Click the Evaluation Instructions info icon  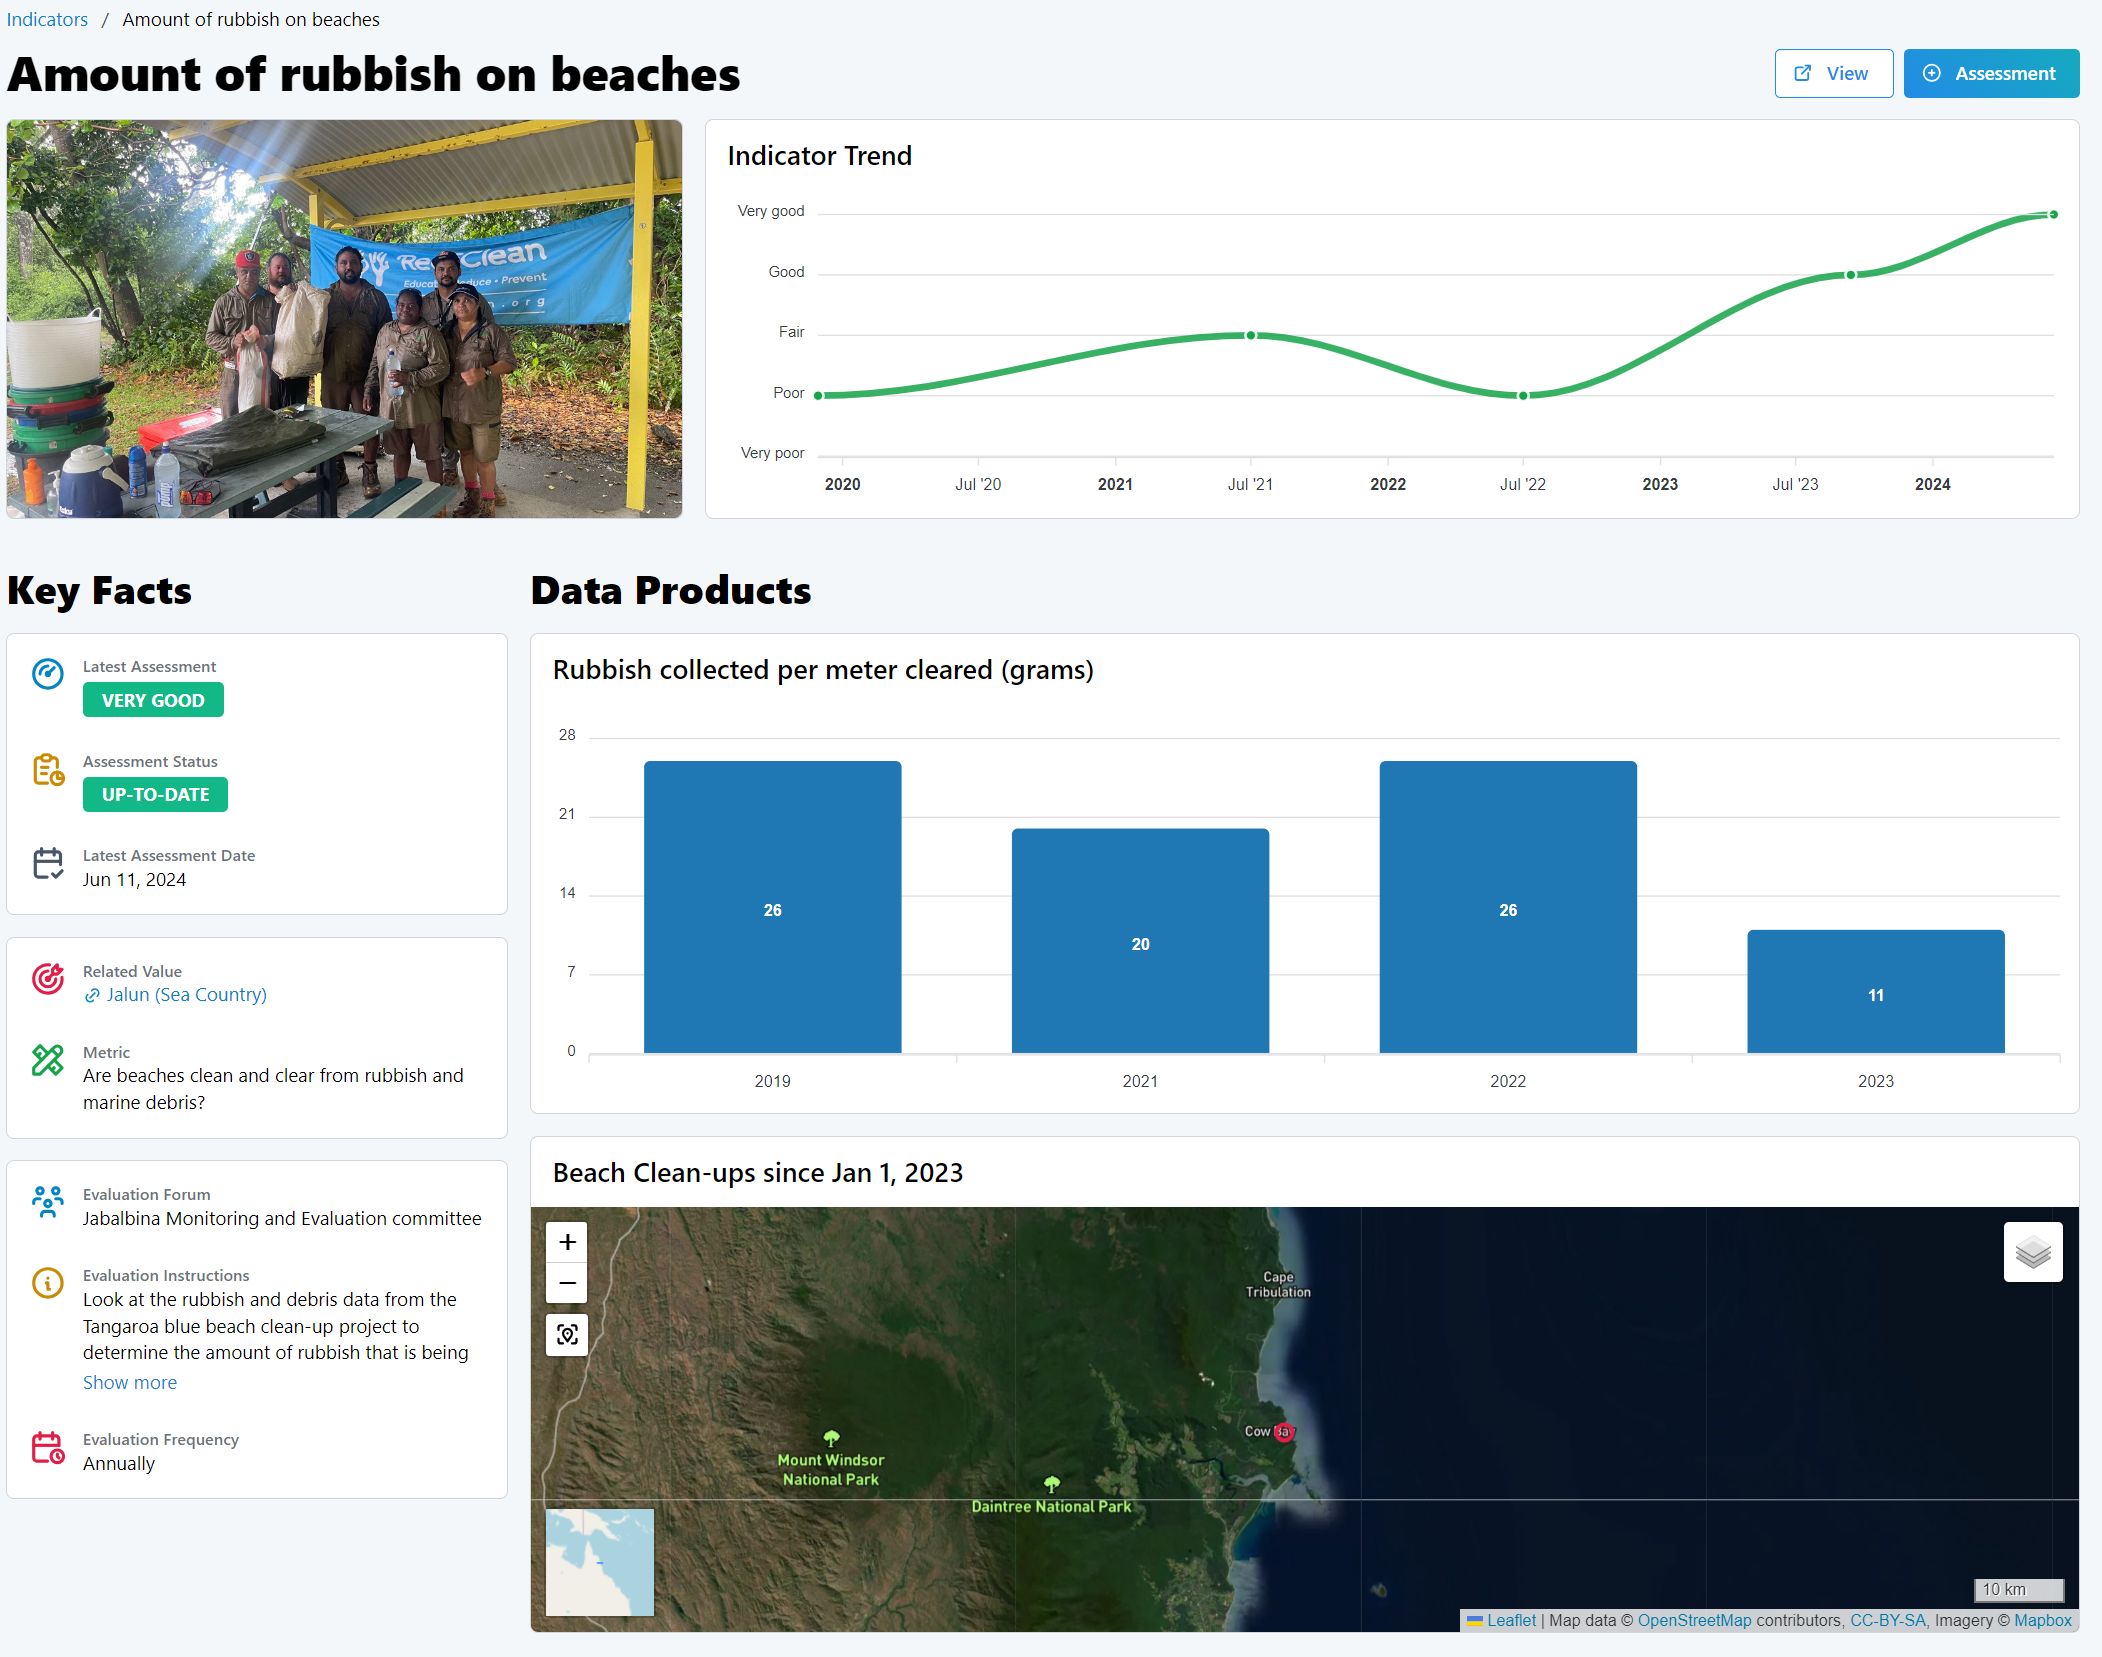48,1282
